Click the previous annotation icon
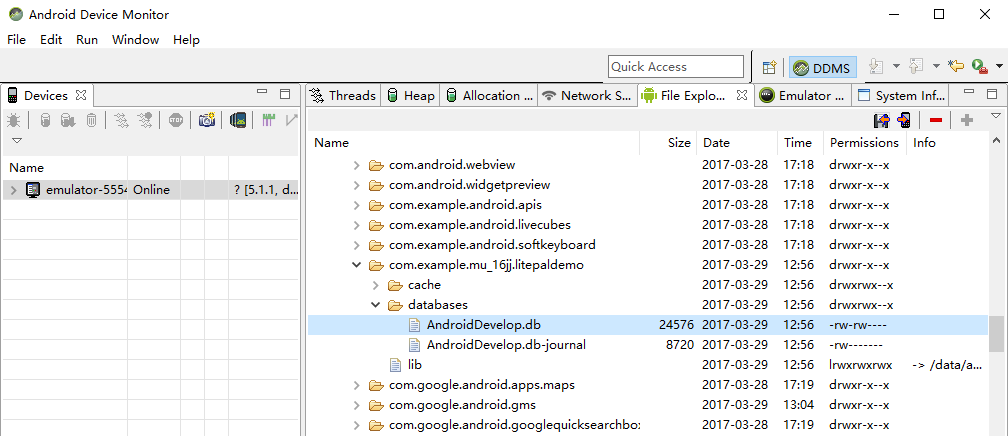The width and height of the screenshot is (1008, 436). tap(916, 66)
